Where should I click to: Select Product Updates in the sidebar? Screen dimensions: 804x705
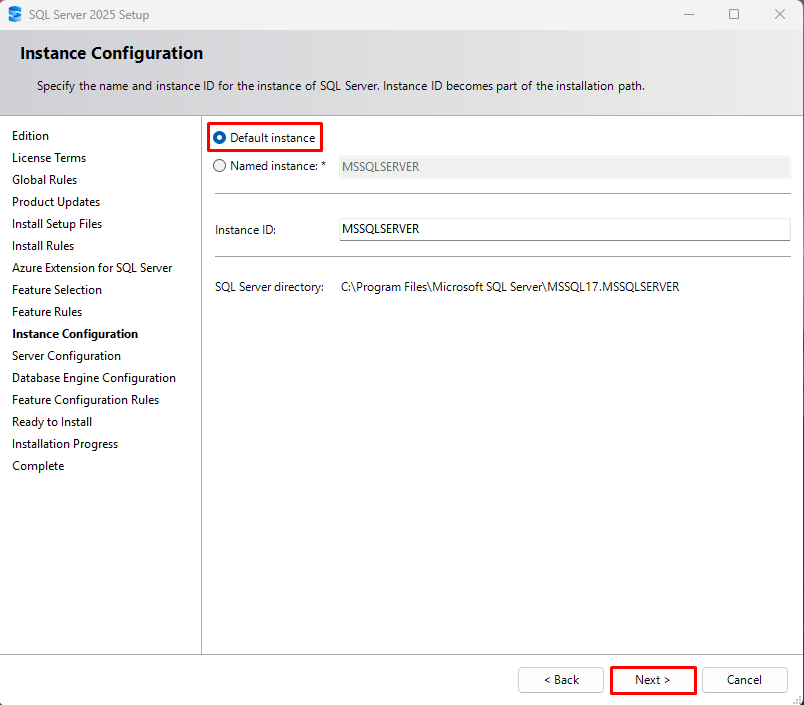(56, 202)
